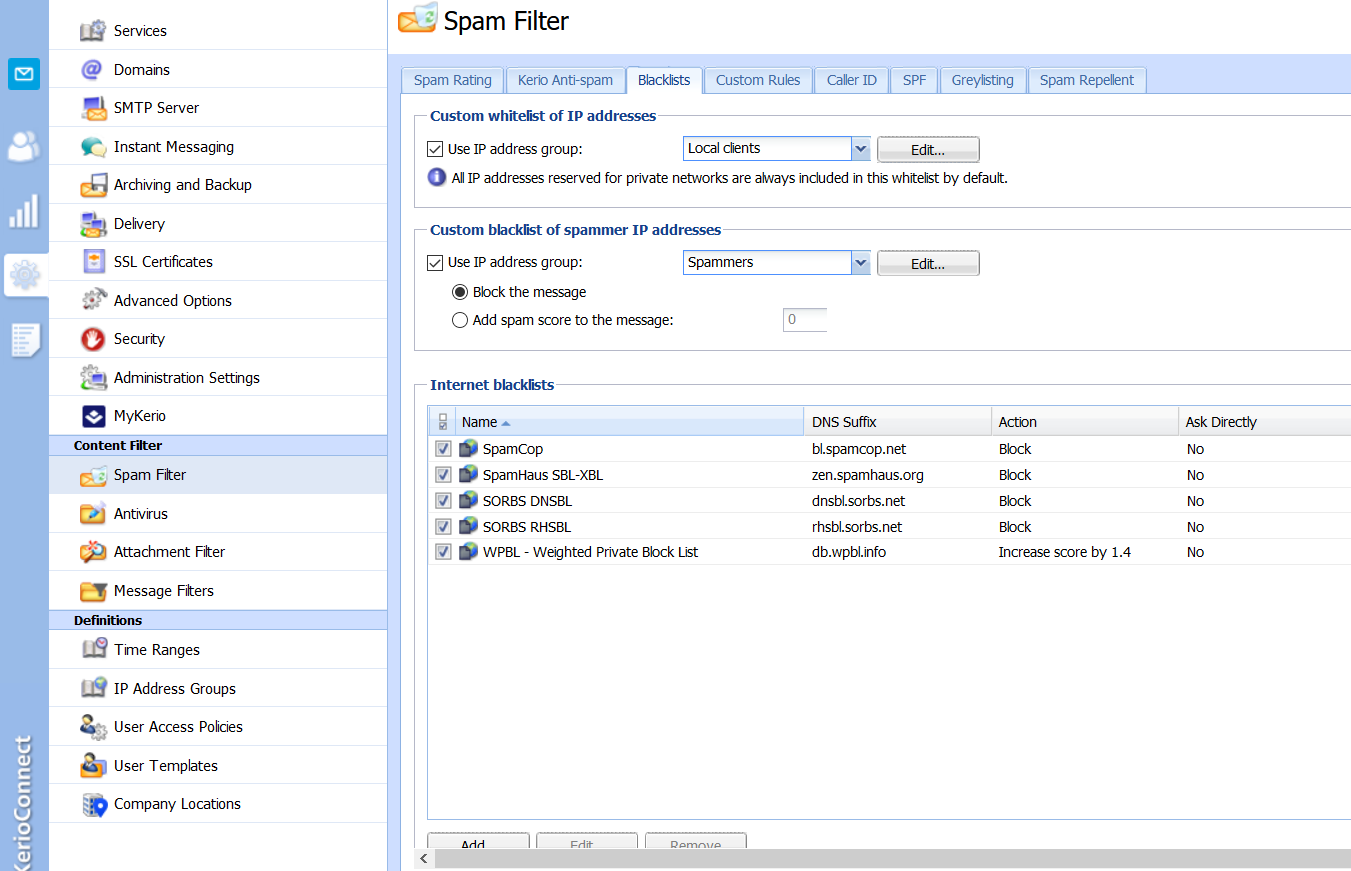Click the Domains @ icon
This screenshot has height=871, width=1351.
click(x=94, y=69)
